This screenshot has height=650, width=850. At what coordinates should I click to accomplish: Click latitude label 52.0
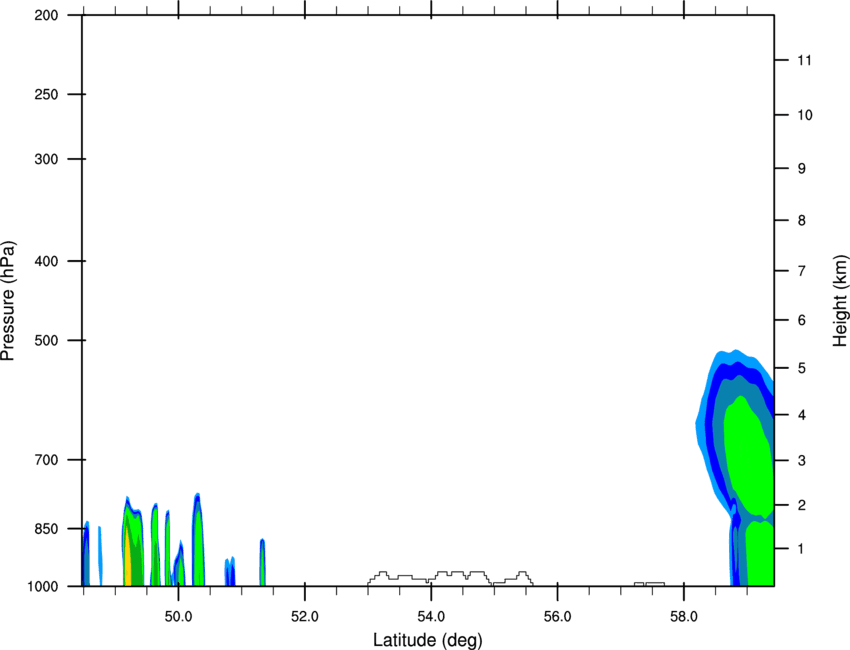(x=305, y=616)
